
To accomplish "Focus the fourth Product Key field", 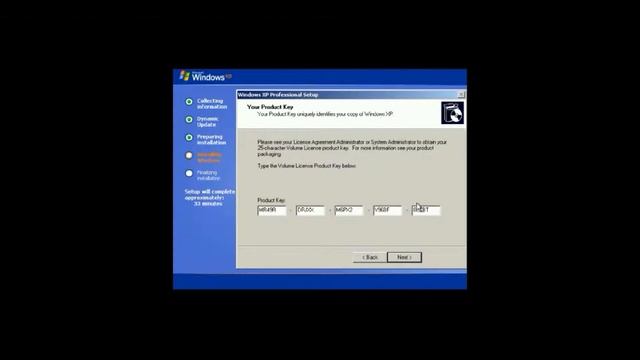I will click(x=387, y=210).
